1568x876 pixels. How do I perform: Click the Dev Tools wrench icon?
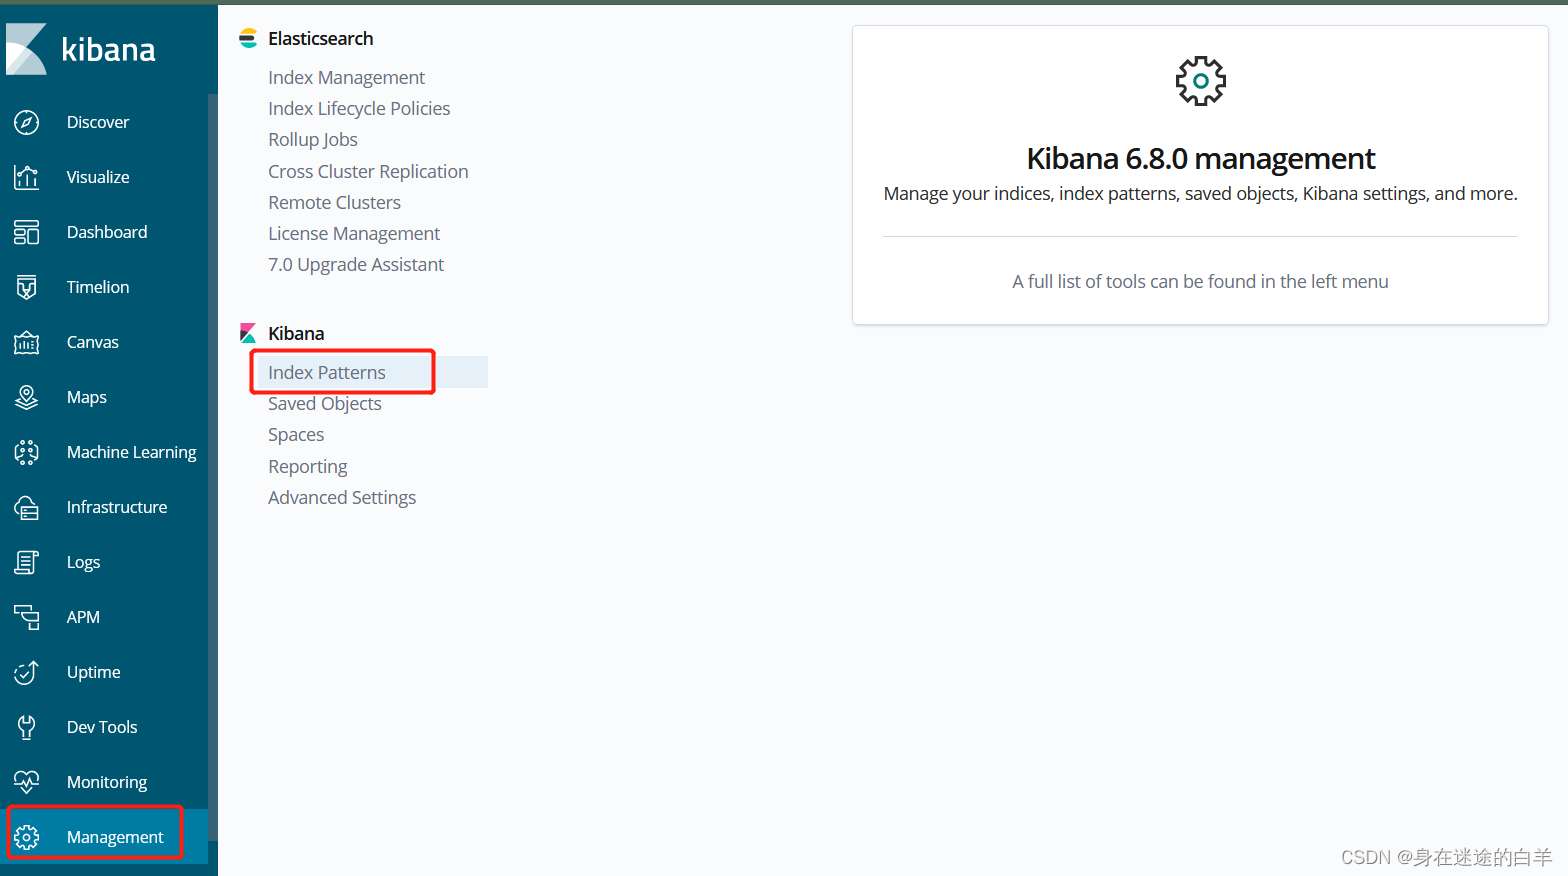[x=27, y=727]
